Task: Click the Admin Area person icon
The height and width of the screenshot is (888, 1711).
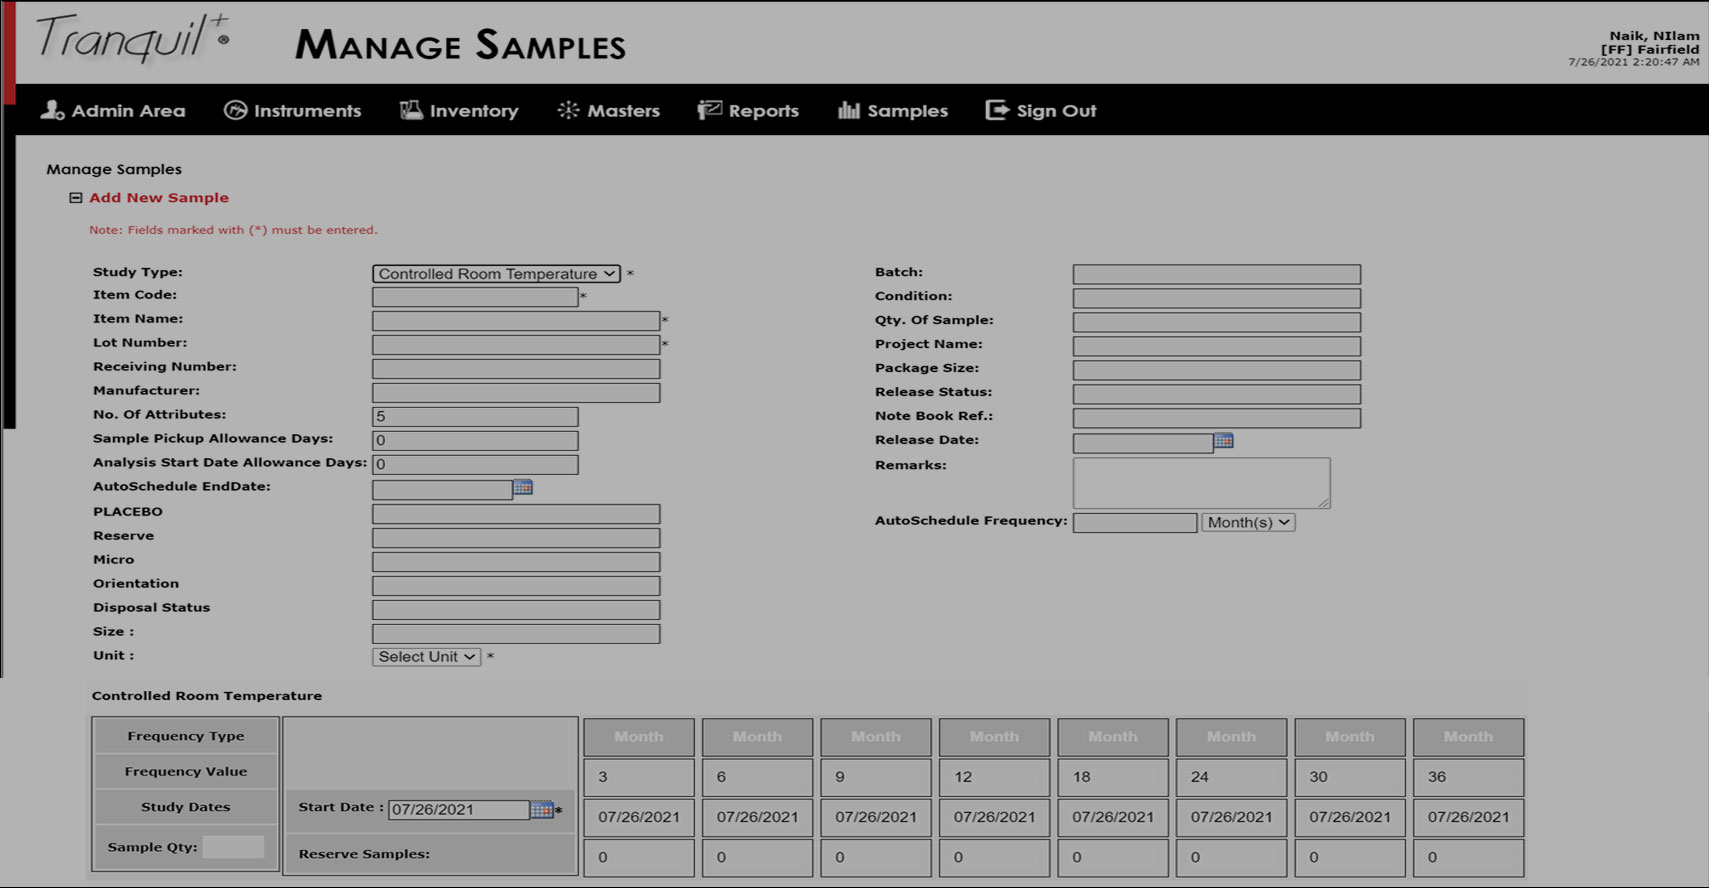Action: click(x=52, y=110)
